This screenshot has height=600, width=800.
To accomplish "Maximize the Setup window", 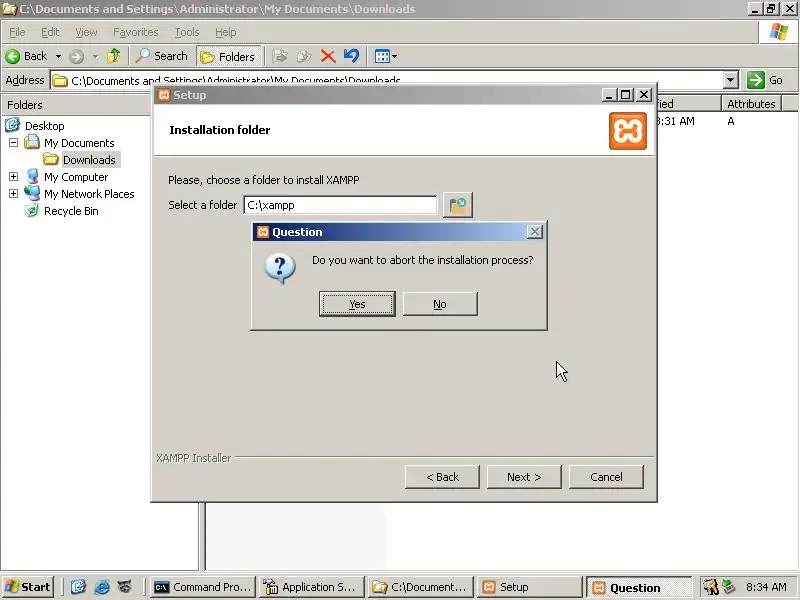I will pyautogui.click(x=626, y=95).
